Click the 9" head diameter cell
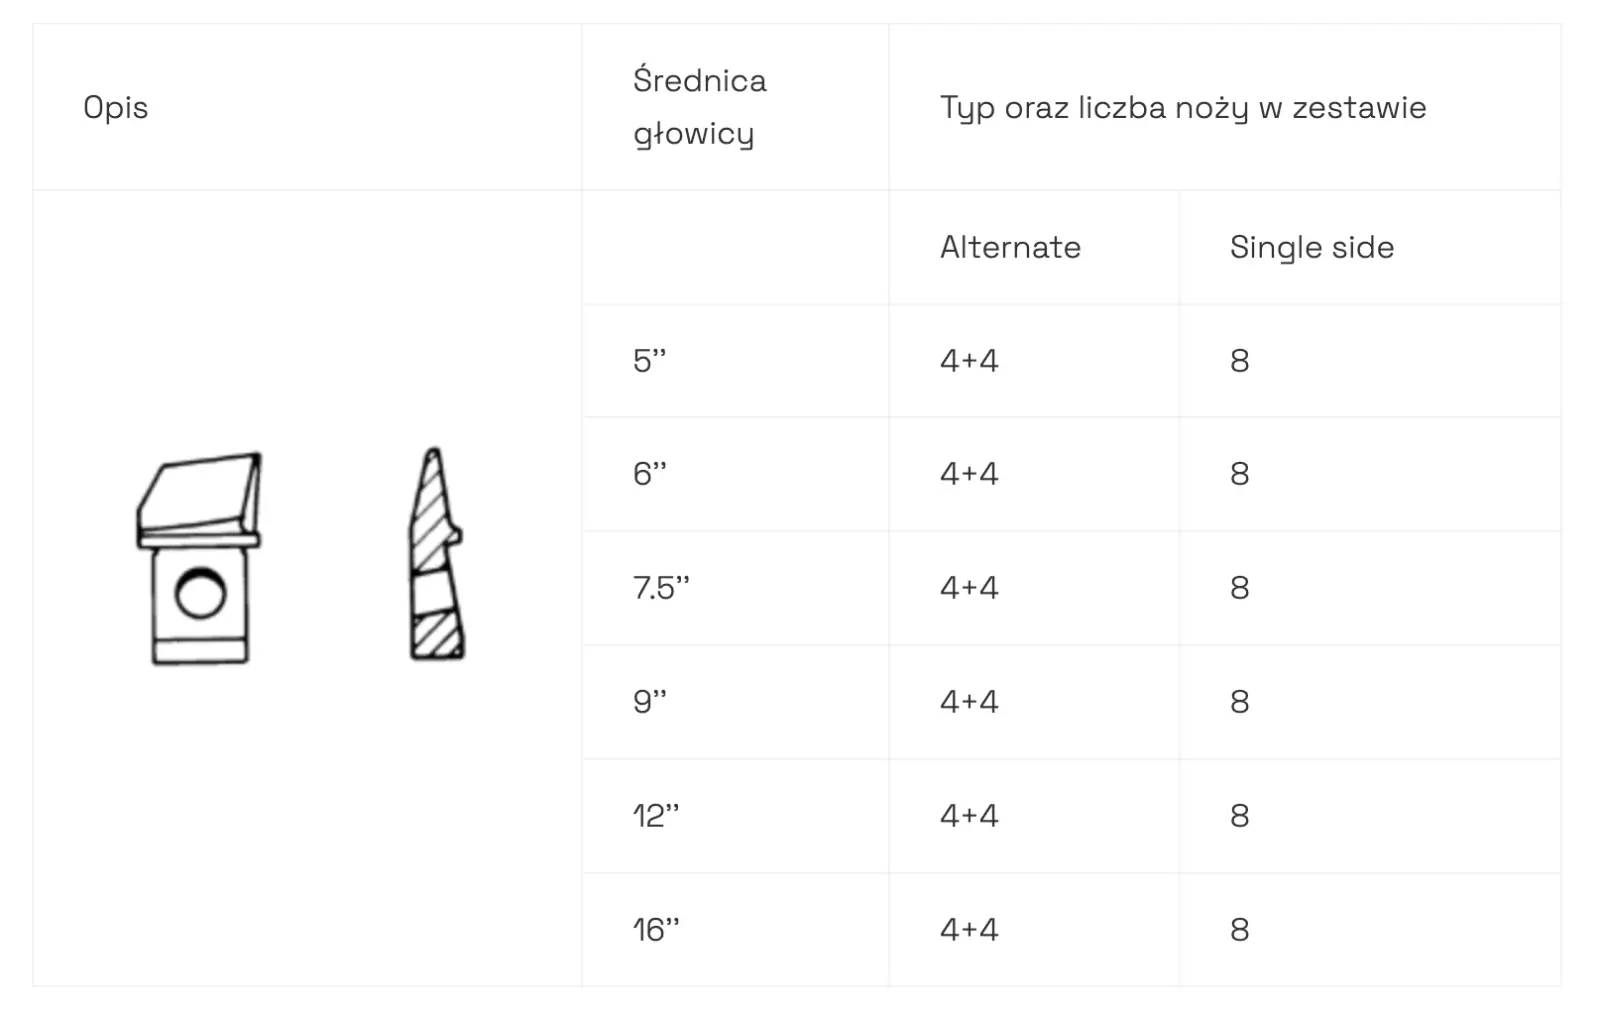The width and height of the screenshot is (1600, 1017). click(650, 701)
